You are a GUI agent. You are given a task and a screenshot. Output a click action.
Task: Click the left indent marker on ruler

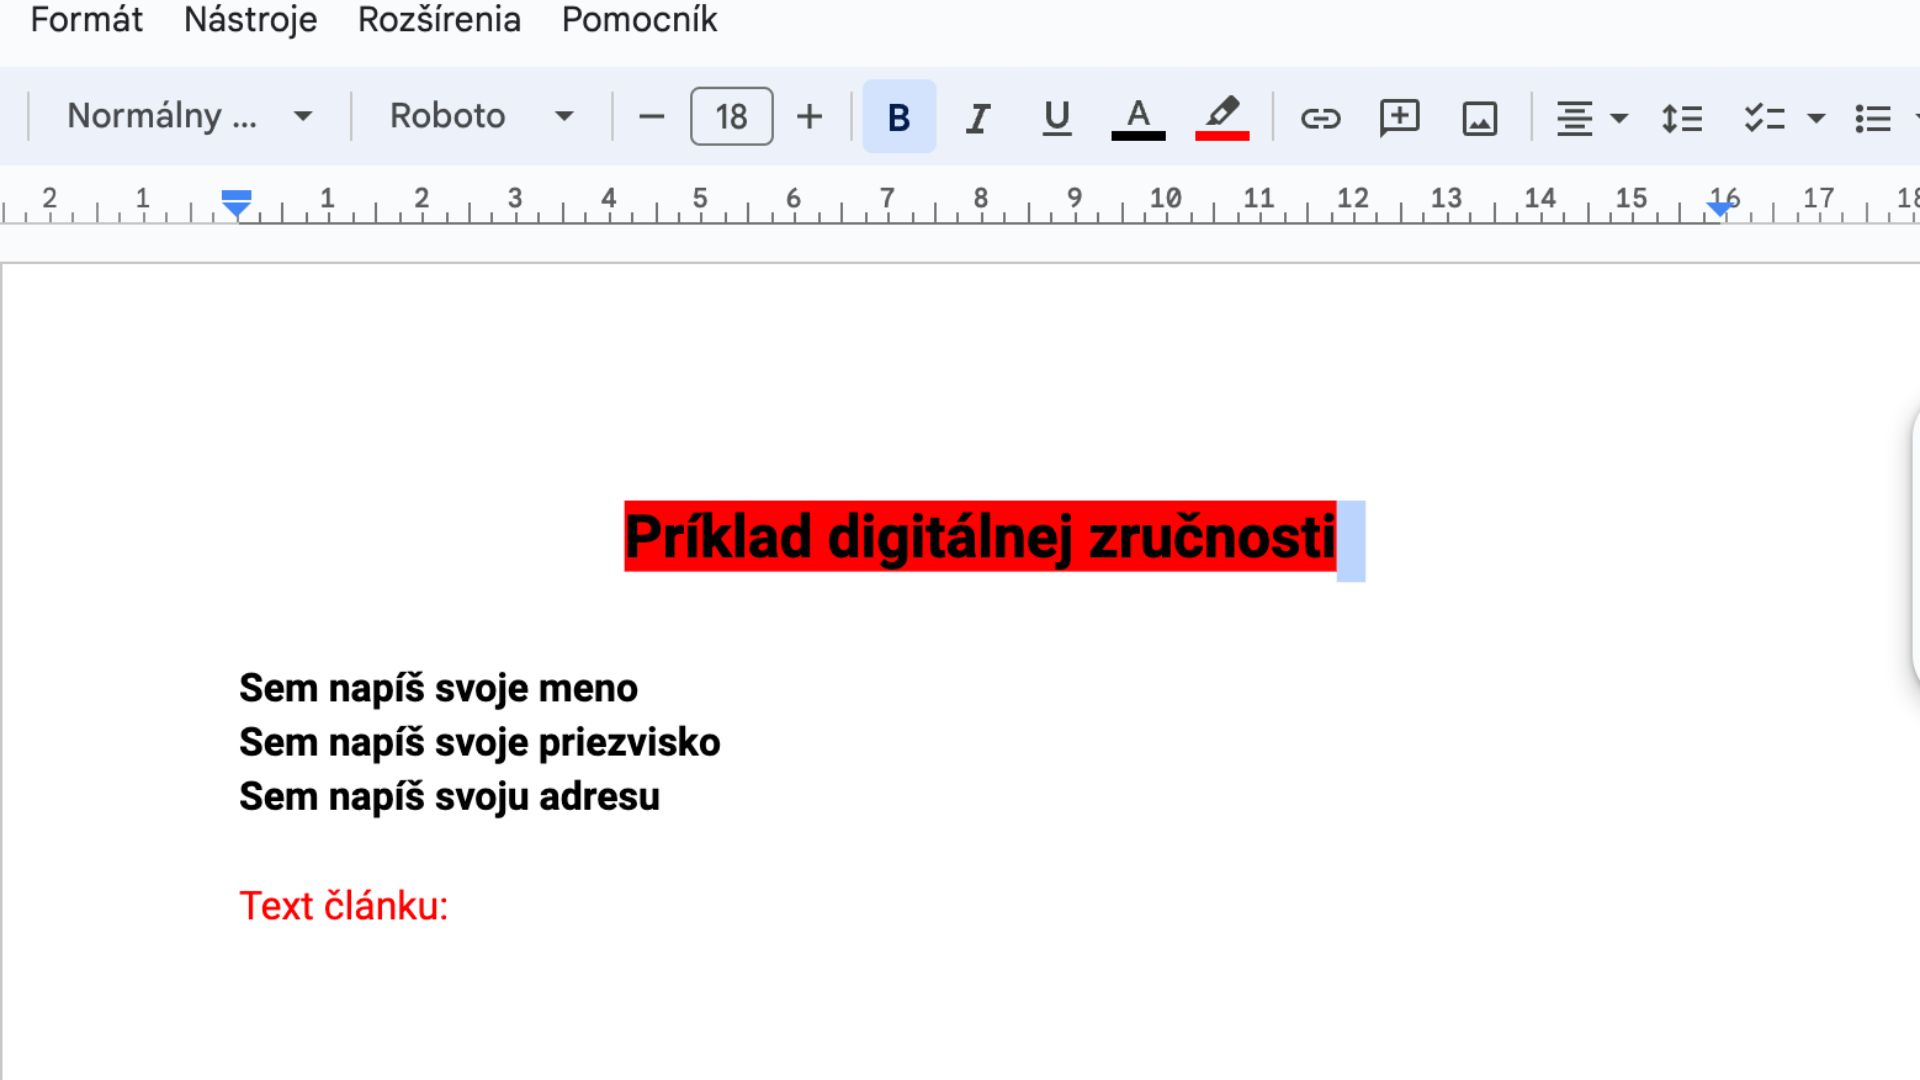[236, 204]
